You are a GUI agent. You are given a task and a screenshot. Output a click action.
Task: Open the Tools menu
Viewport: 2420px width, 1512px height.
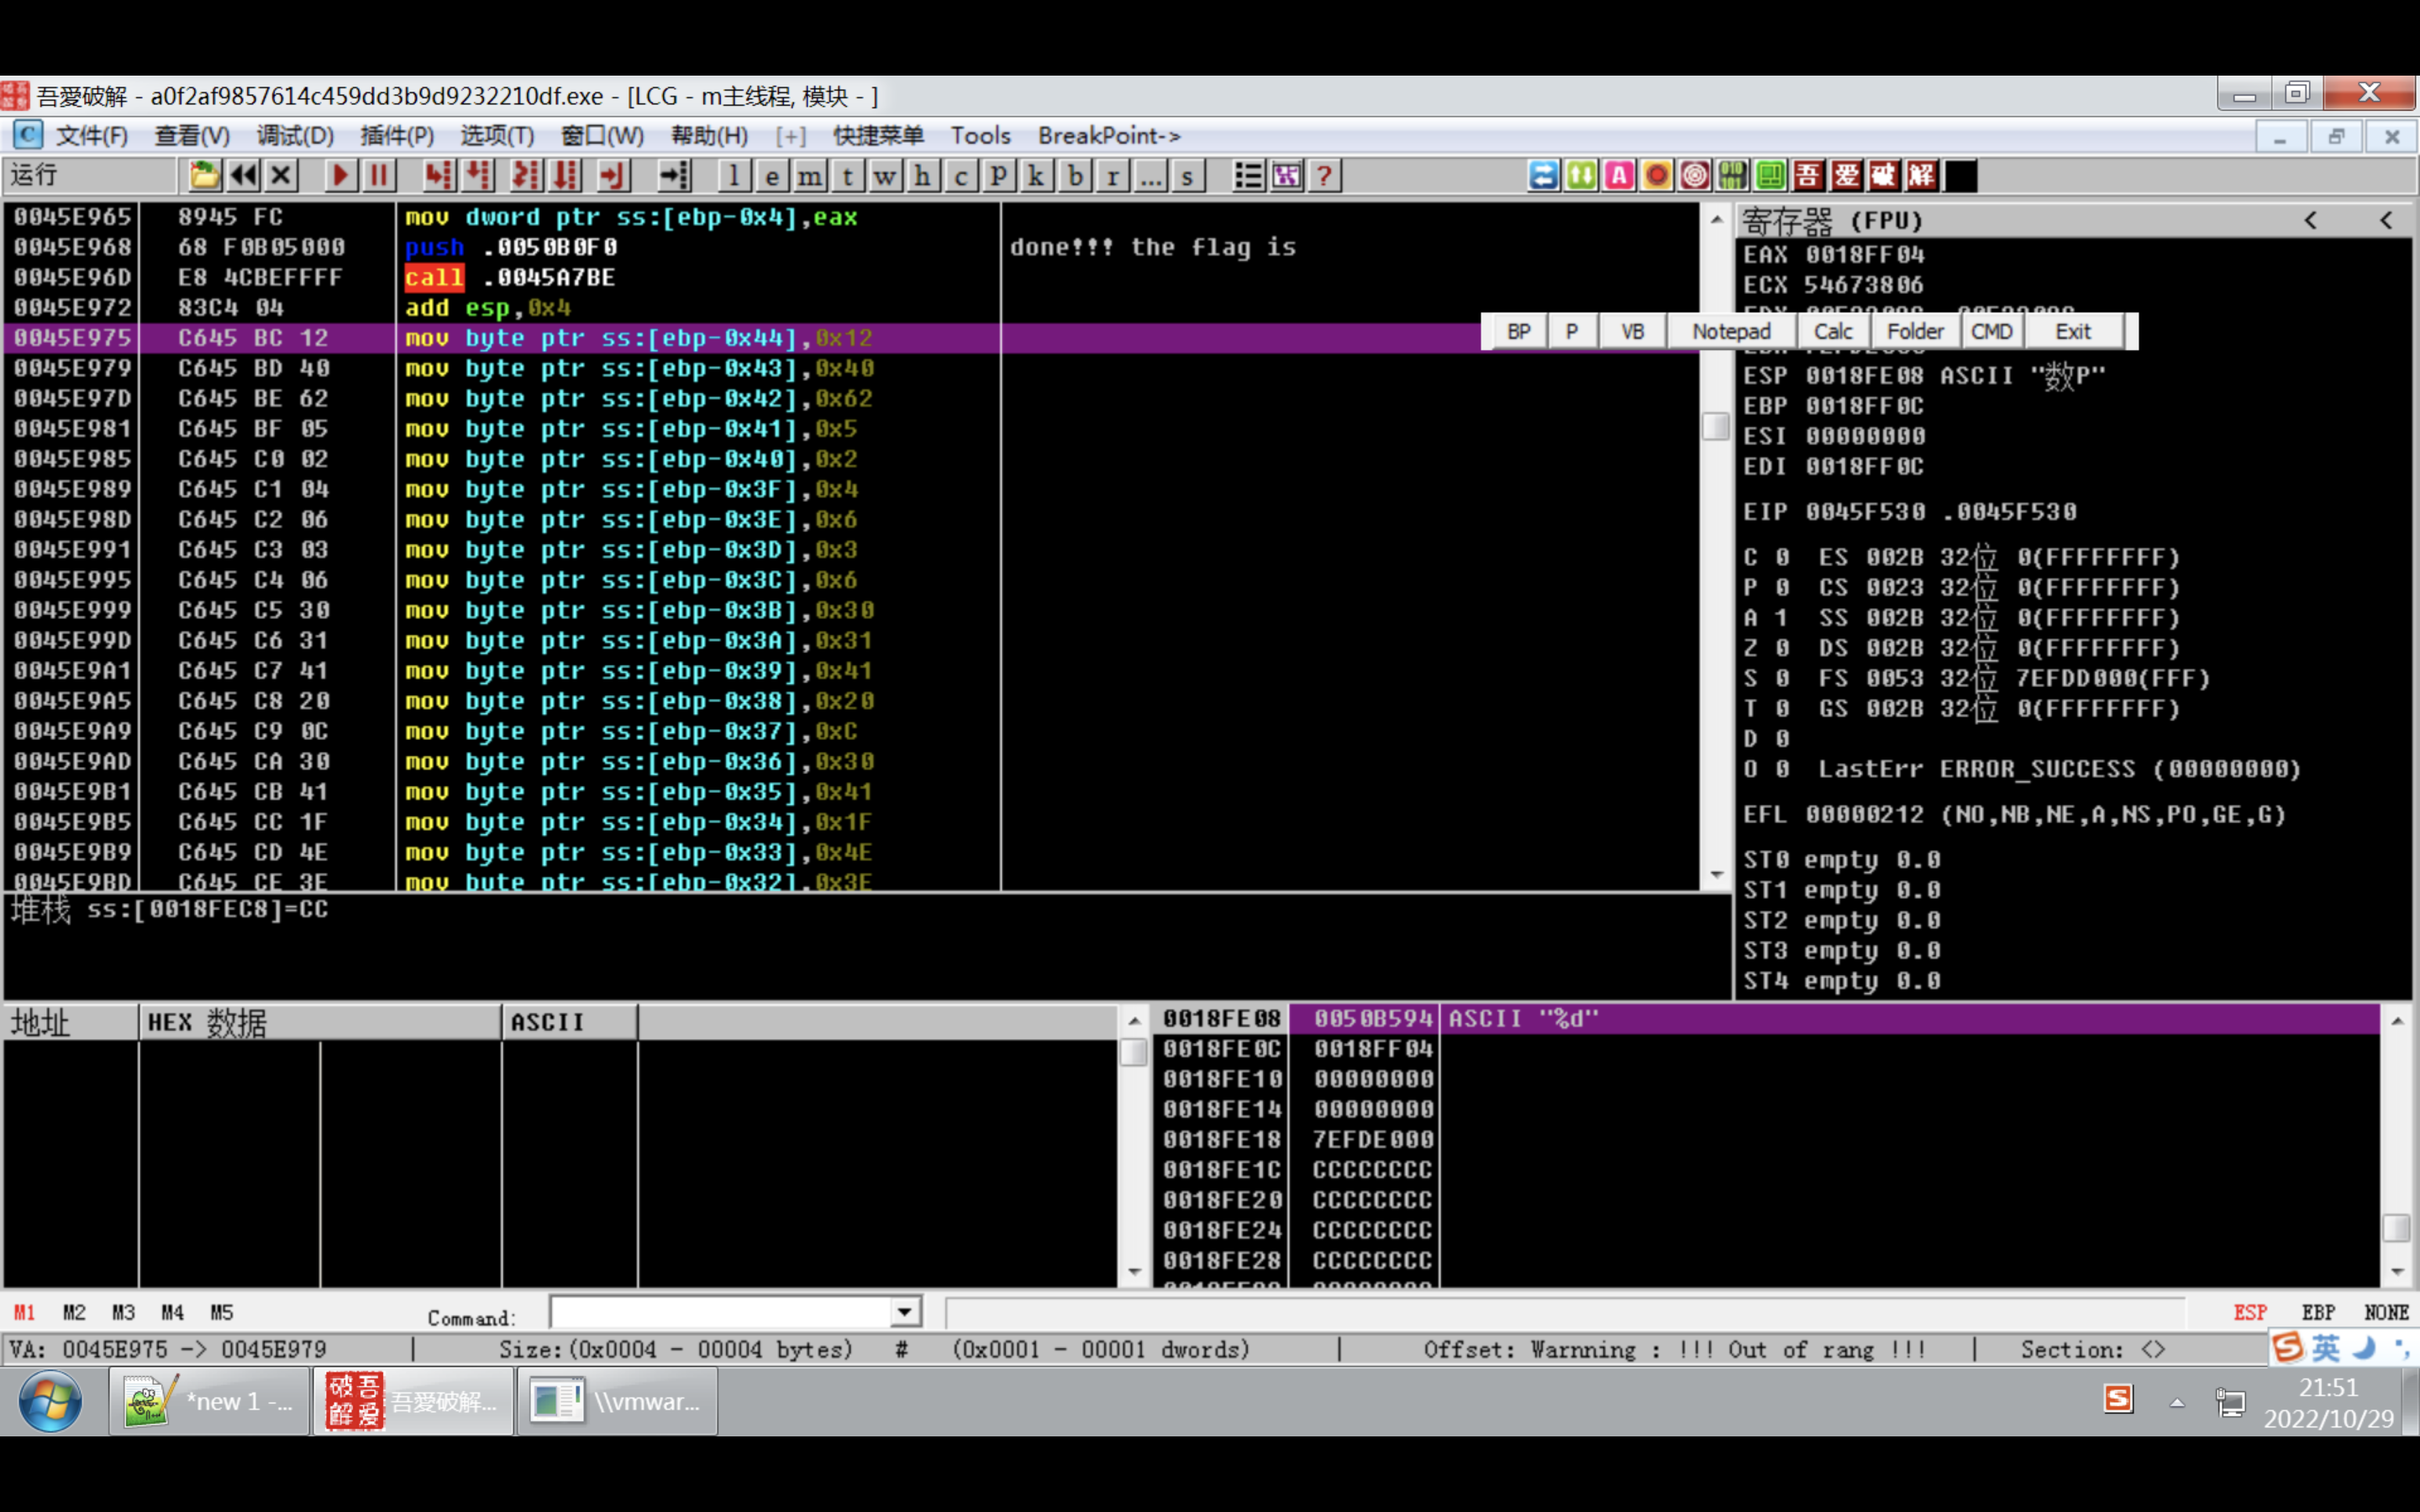(980, 135)
